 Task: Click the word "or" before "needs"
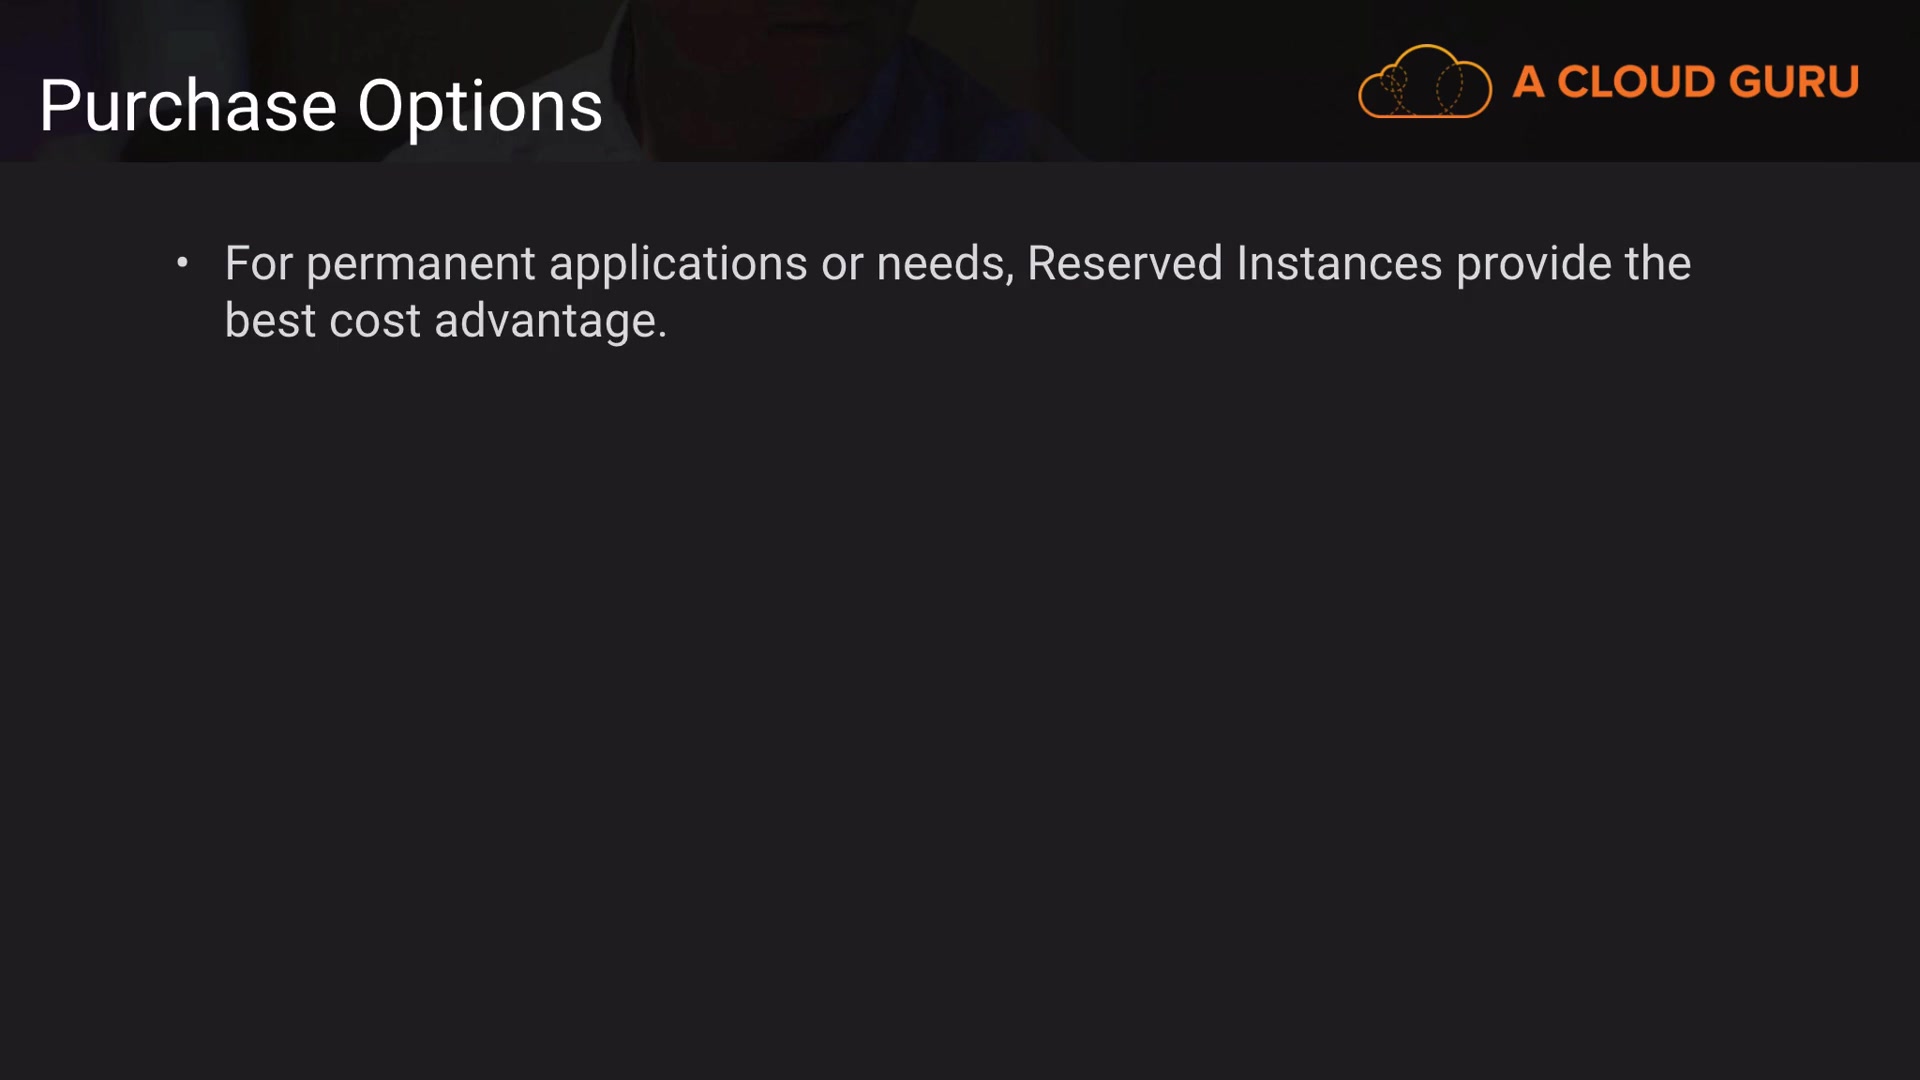(x=841, y=266)
